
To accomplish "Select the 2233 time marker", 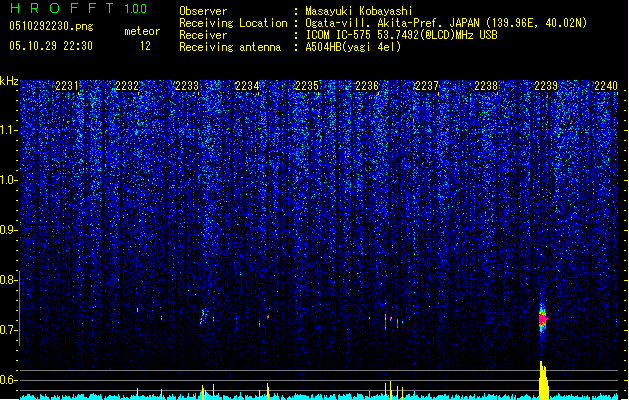I will tap(187, 86).
